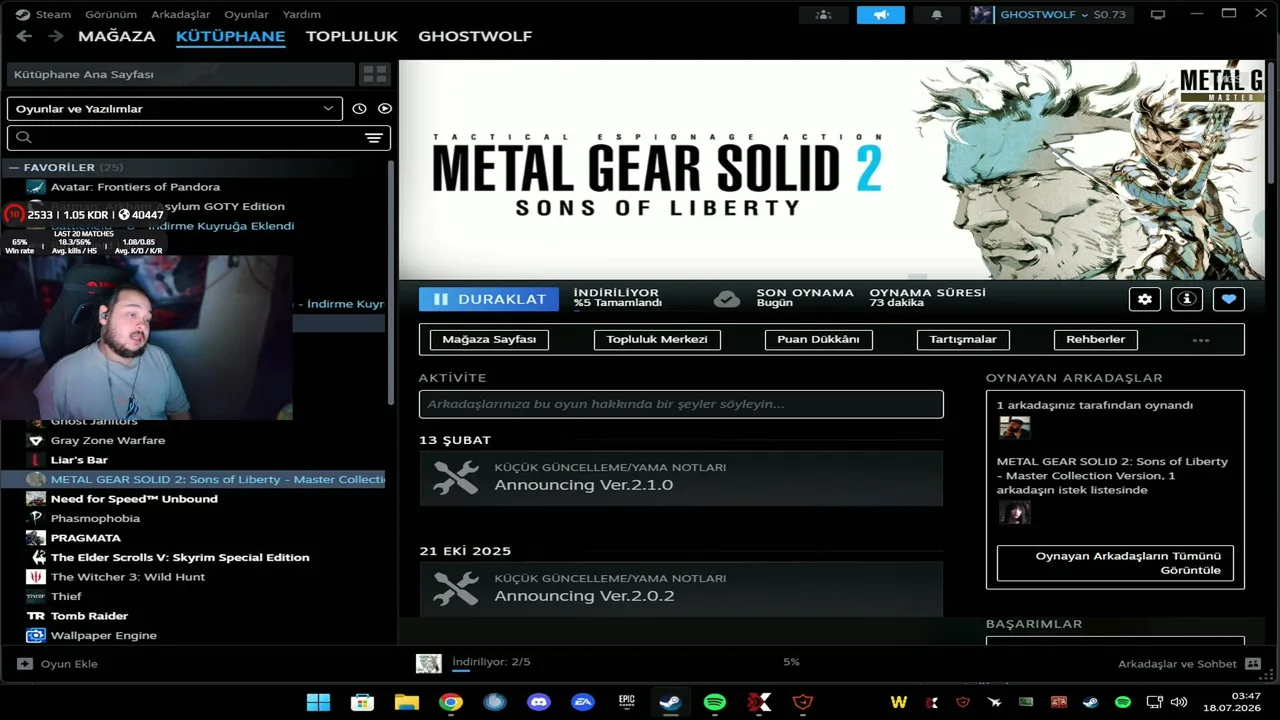Sort library by recent activity clock icon
The height and width of the screenshot is (720, 1280).
coord(360,108)
